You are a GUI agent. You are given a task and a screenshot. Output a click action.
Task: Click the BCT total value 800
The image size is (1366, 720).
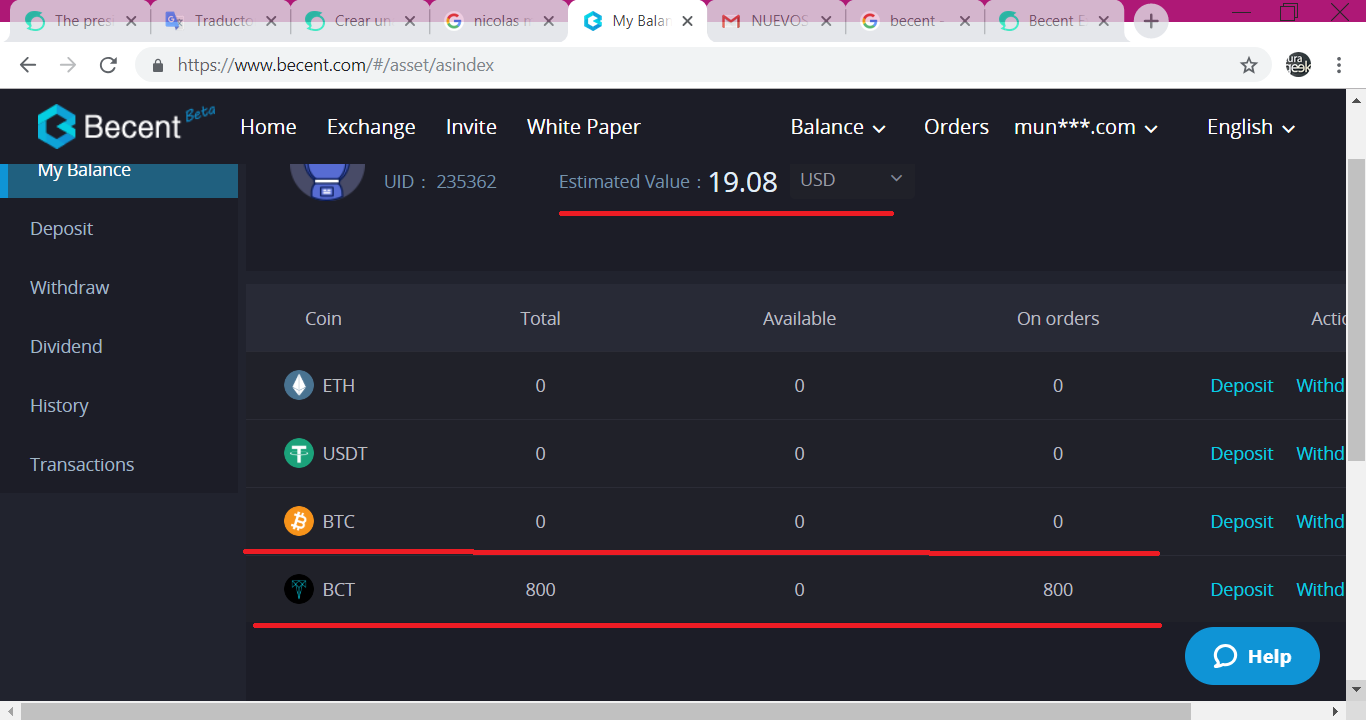[540, 590]
